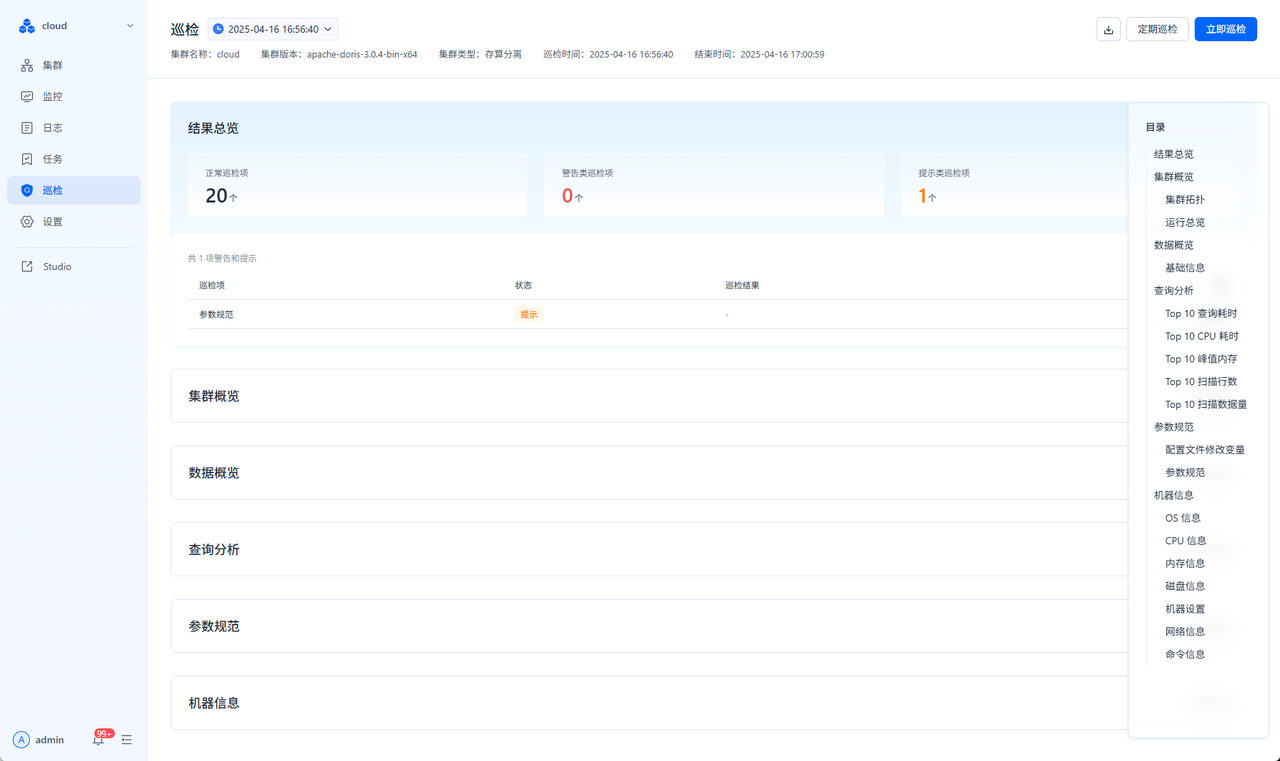Open Studio from the sidebar

(x=56, y=267)
